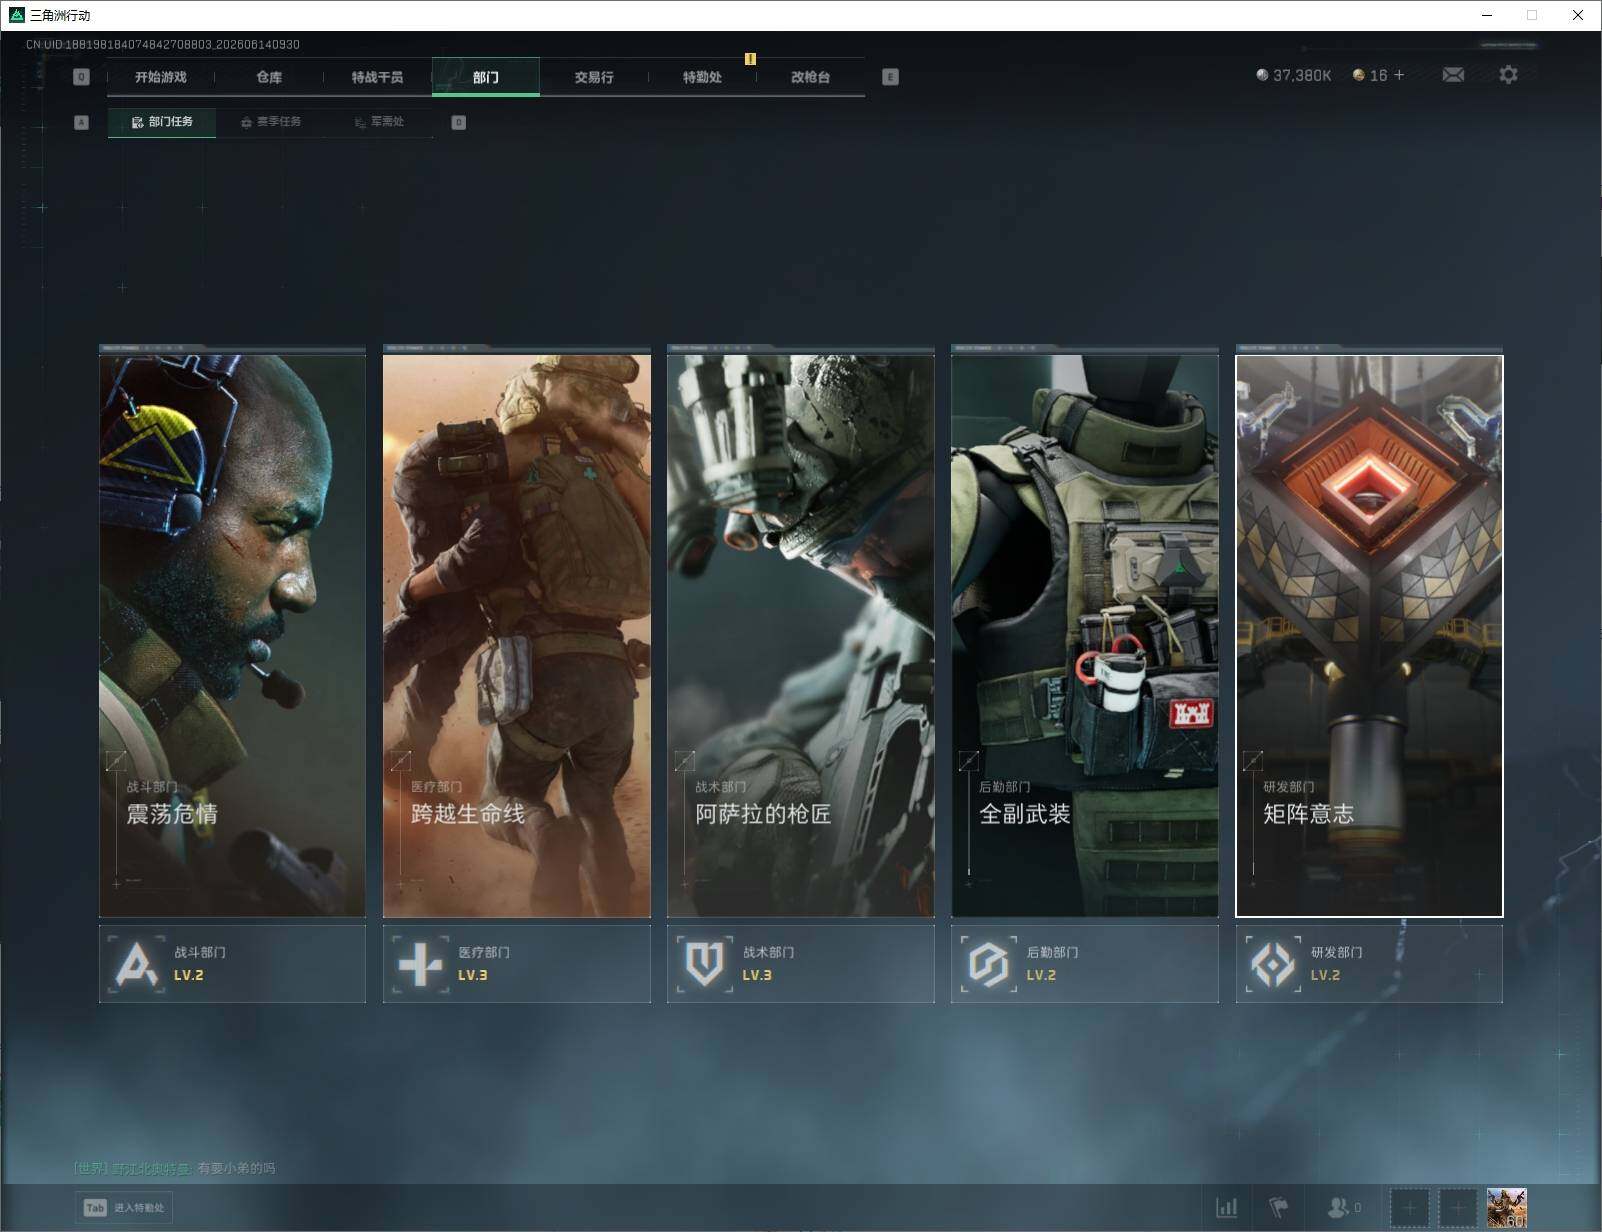Click the gold coin icon beside 16
The image size is (1602, 1232).
coord(1358,75)
